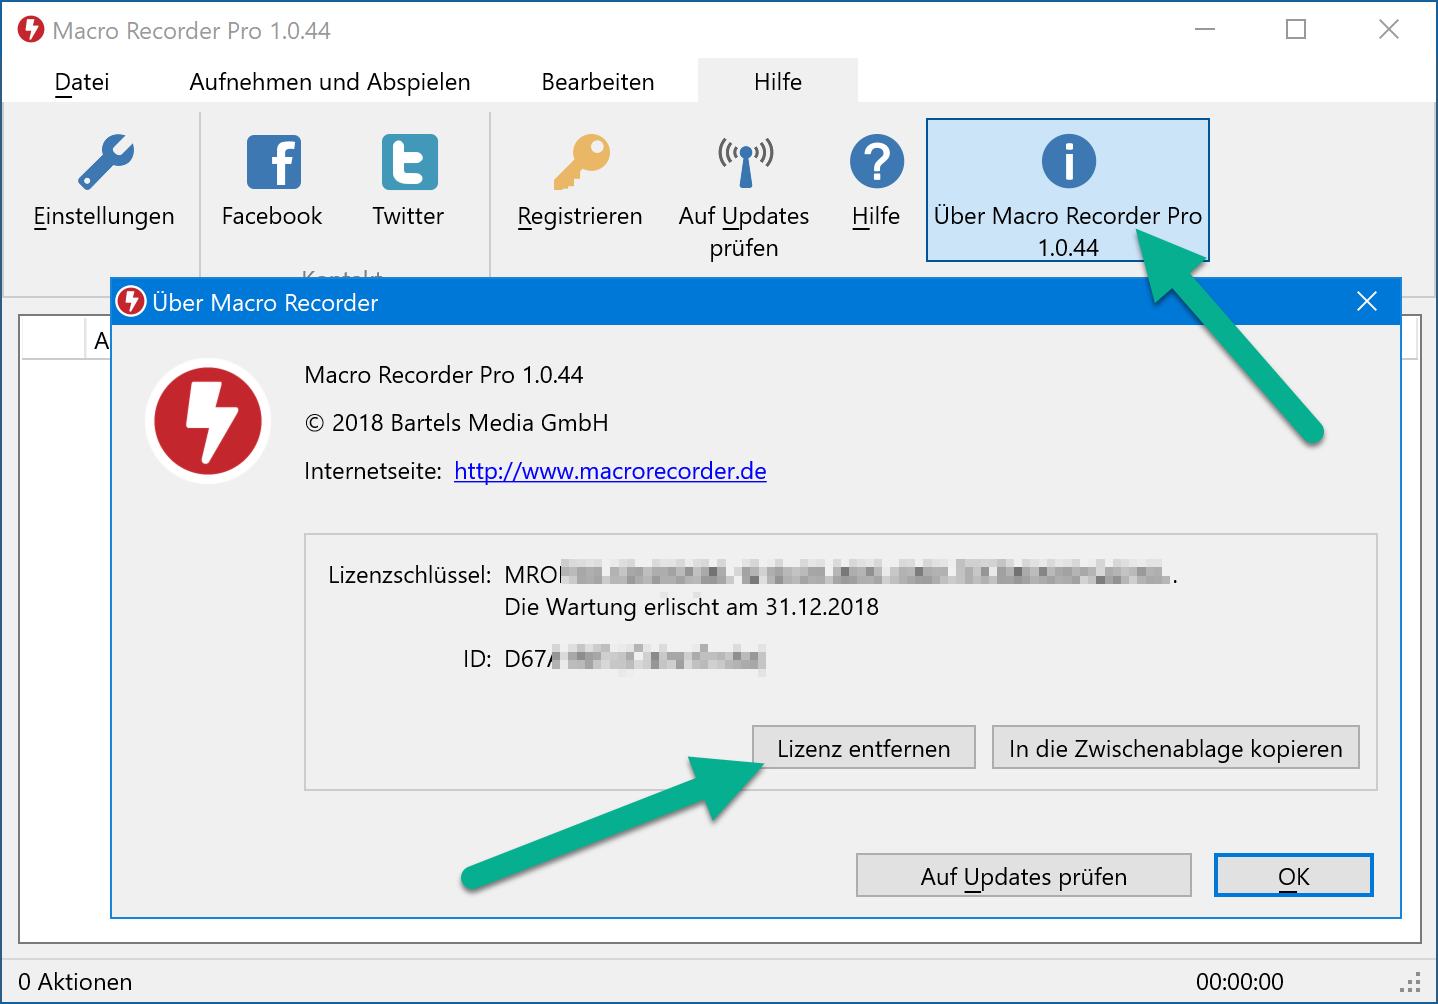This screenshot has height=1004, width=1438.
Task: Click Über Macro Recorder Pro info icon
Action: click(x=1068, y=162)
